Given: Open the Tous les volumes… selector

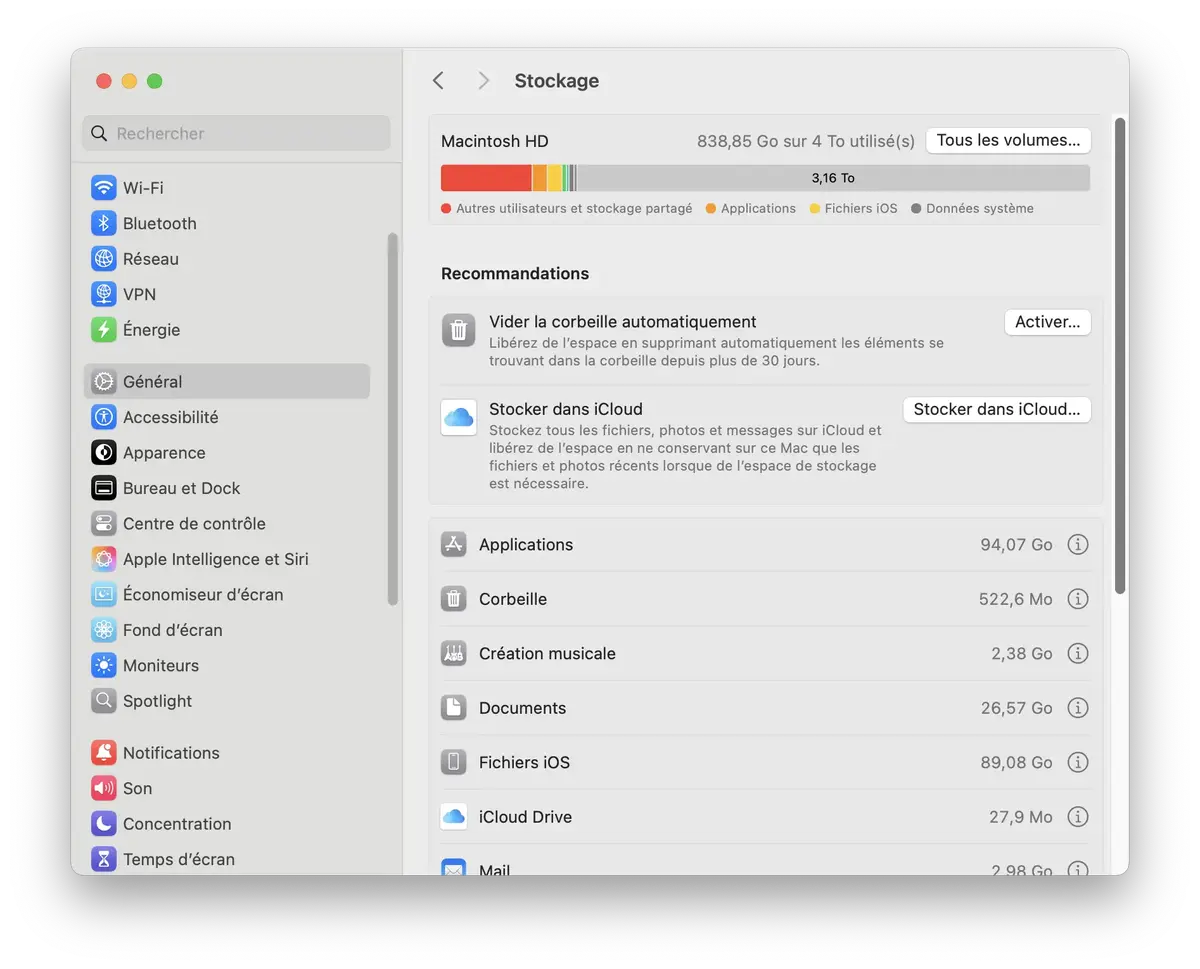Looking at the screenshot, I should tap(1007, 141).
